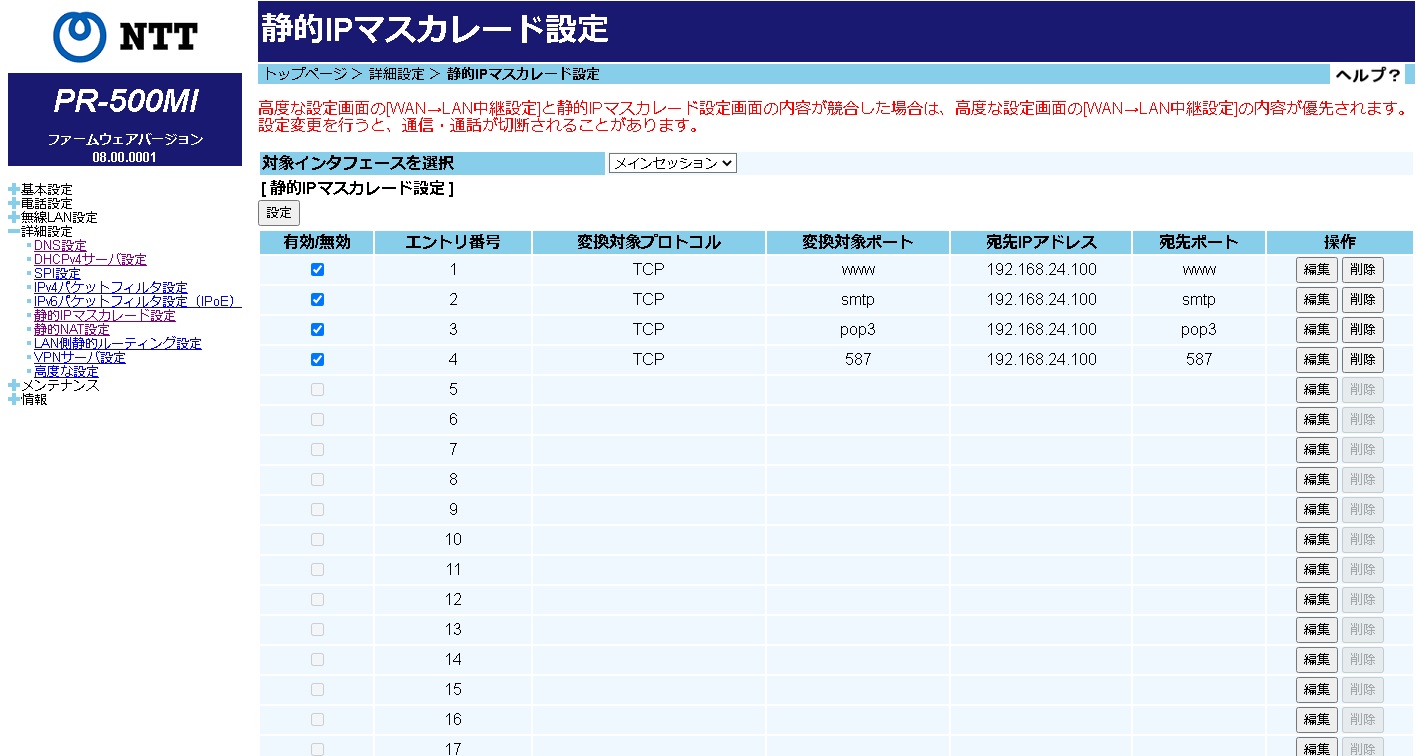This screenshot has height=756, width=1416.
Task: Open DNS設定 in the sidebar
Action: coord(60,245)
